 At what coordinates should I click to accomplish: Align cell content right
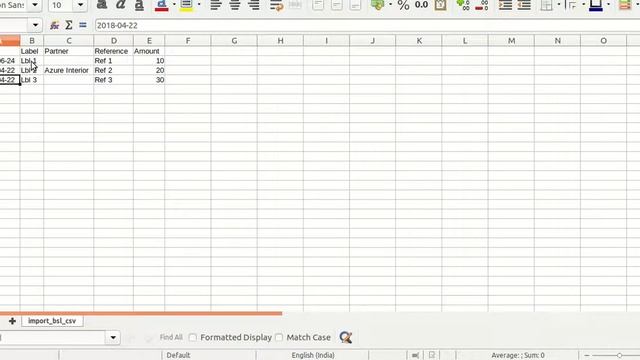tap(254, 5)
